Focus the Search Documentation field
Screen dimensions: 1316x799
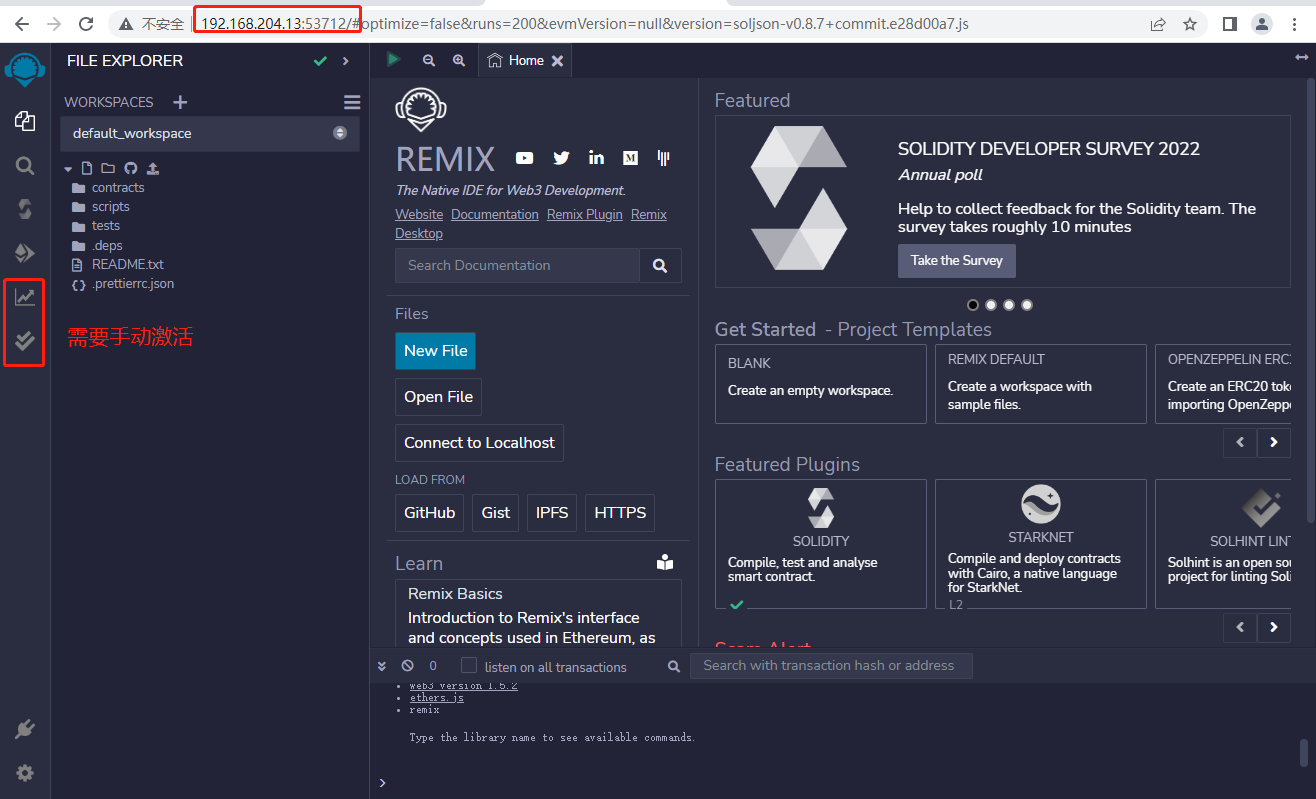tap(517, 266)
